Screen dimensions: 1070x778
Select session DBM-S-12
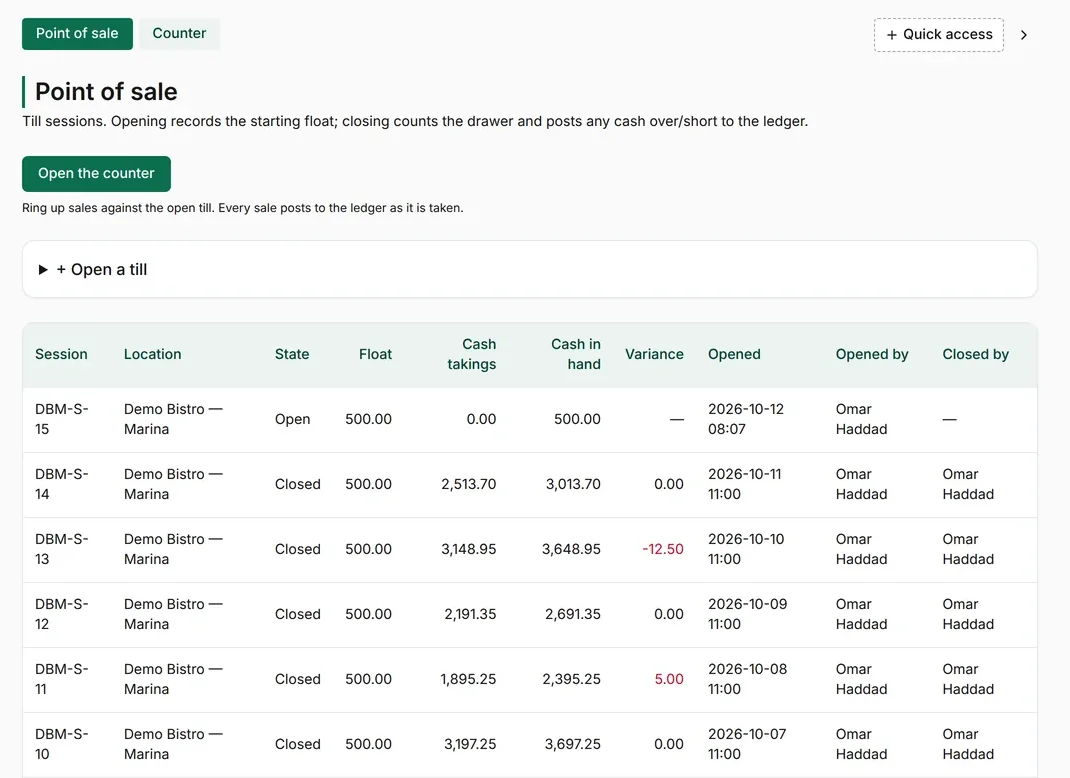(x=61, y=614)
